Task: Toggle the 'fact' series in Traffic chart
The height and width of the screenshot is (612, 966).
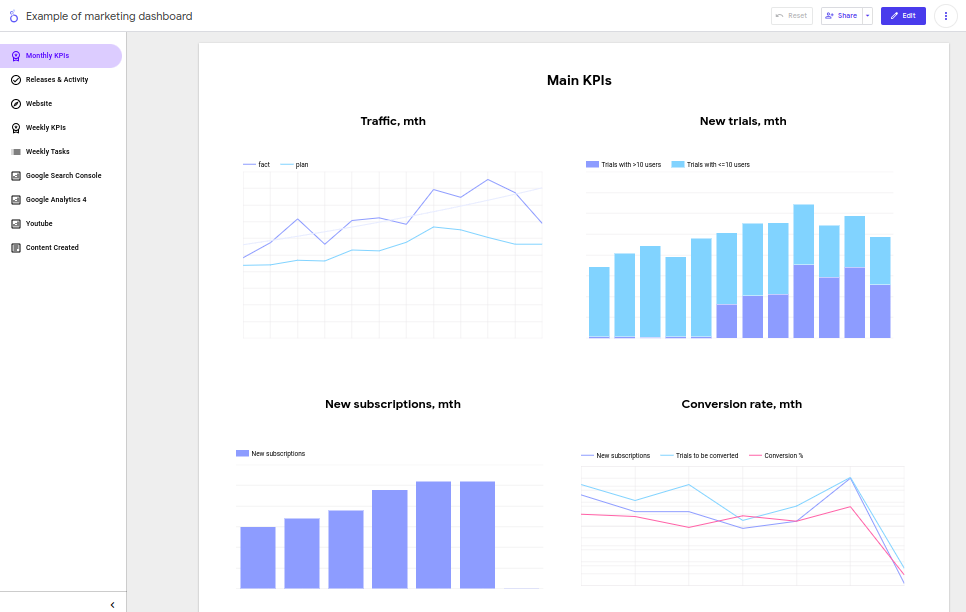Action: click(x=256, y=164)
